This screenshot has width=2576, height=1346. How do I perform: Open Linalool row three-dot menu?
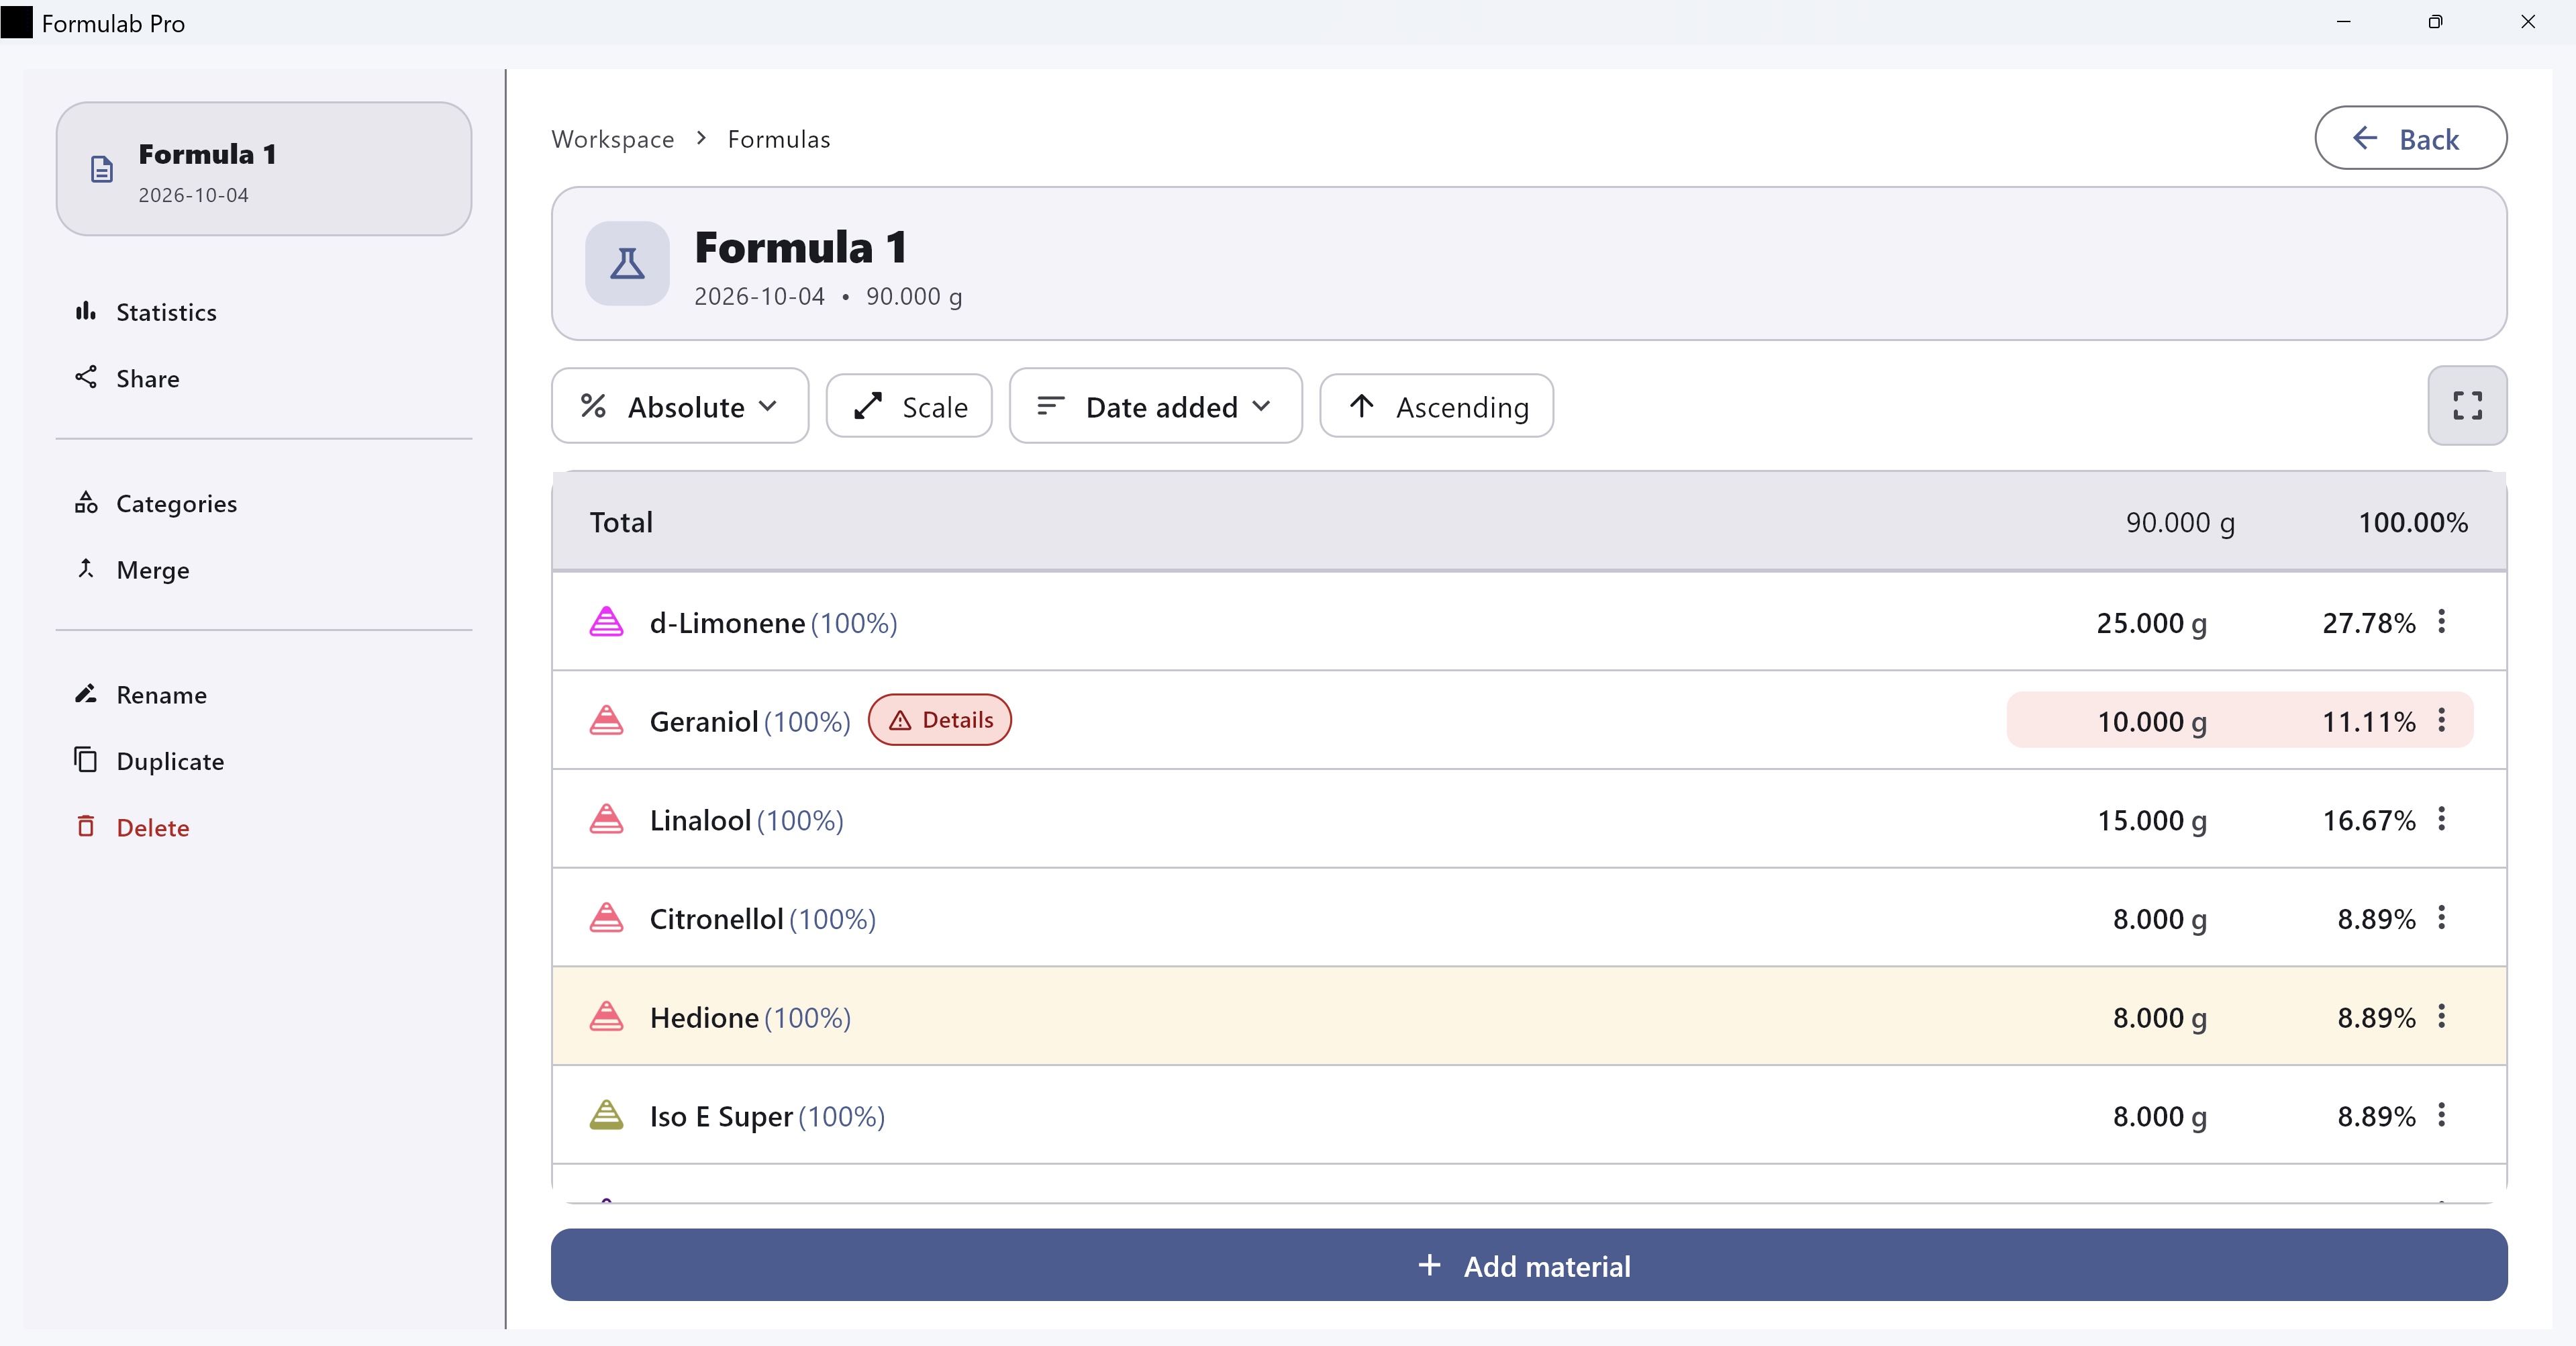click(2442, 819)
